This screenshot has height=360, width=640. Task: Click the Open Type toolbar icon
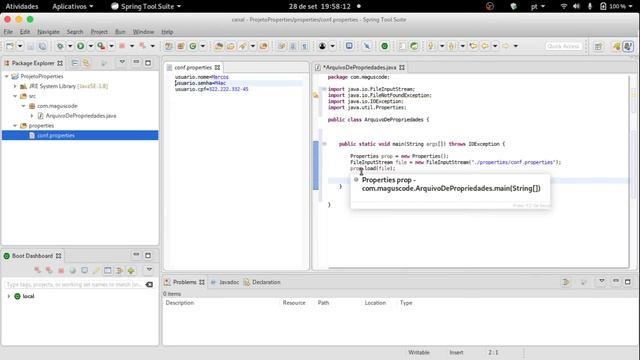point(219,46)
